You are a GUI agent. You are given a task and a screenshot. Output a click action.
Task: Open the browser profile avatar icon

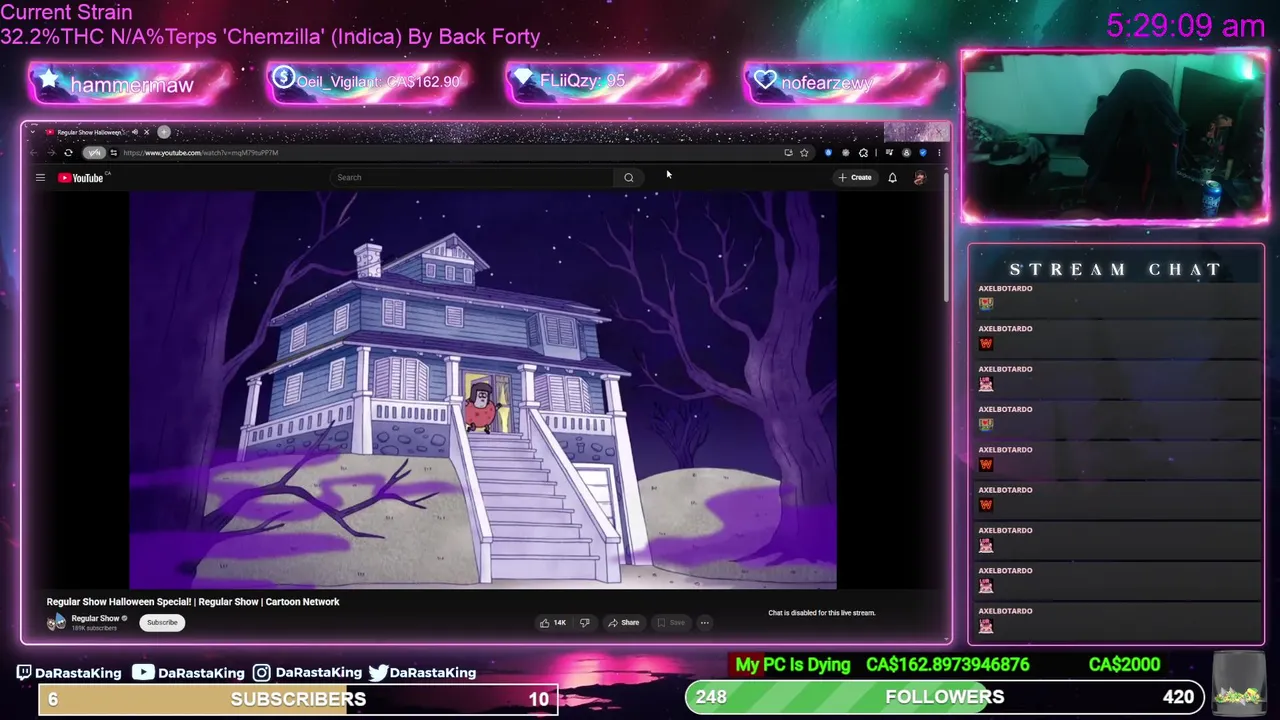tap(906, 153)
